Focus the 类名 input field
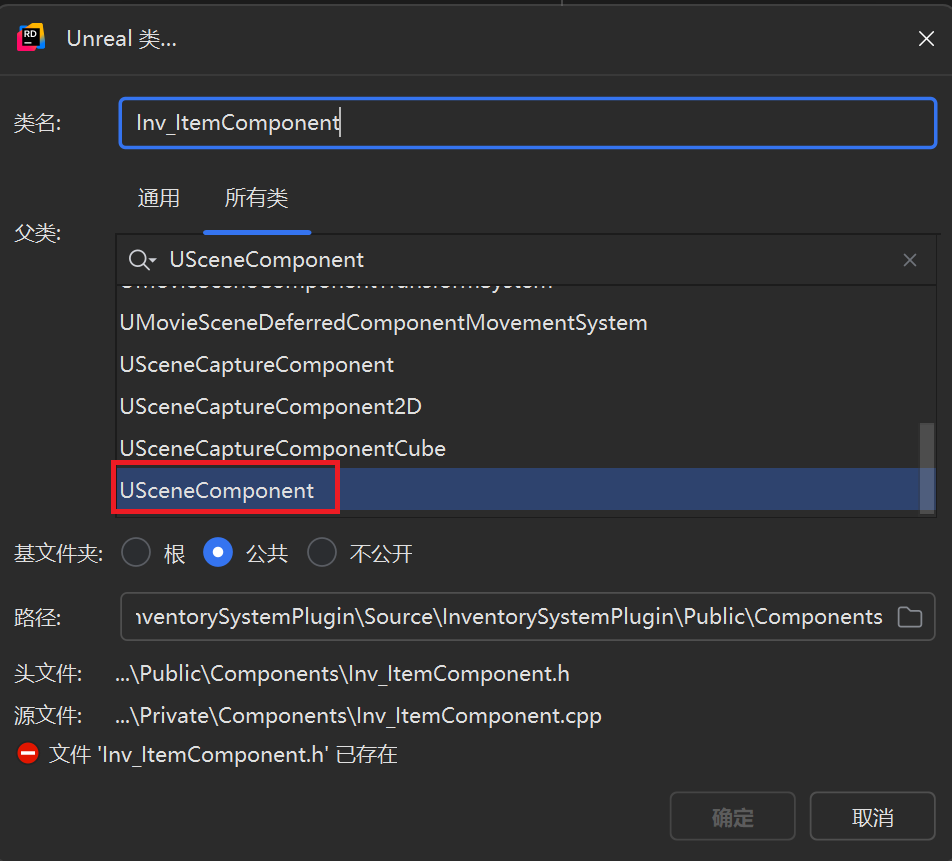The height and width of the screenshot is (861, 952). (x=528, y=123)
